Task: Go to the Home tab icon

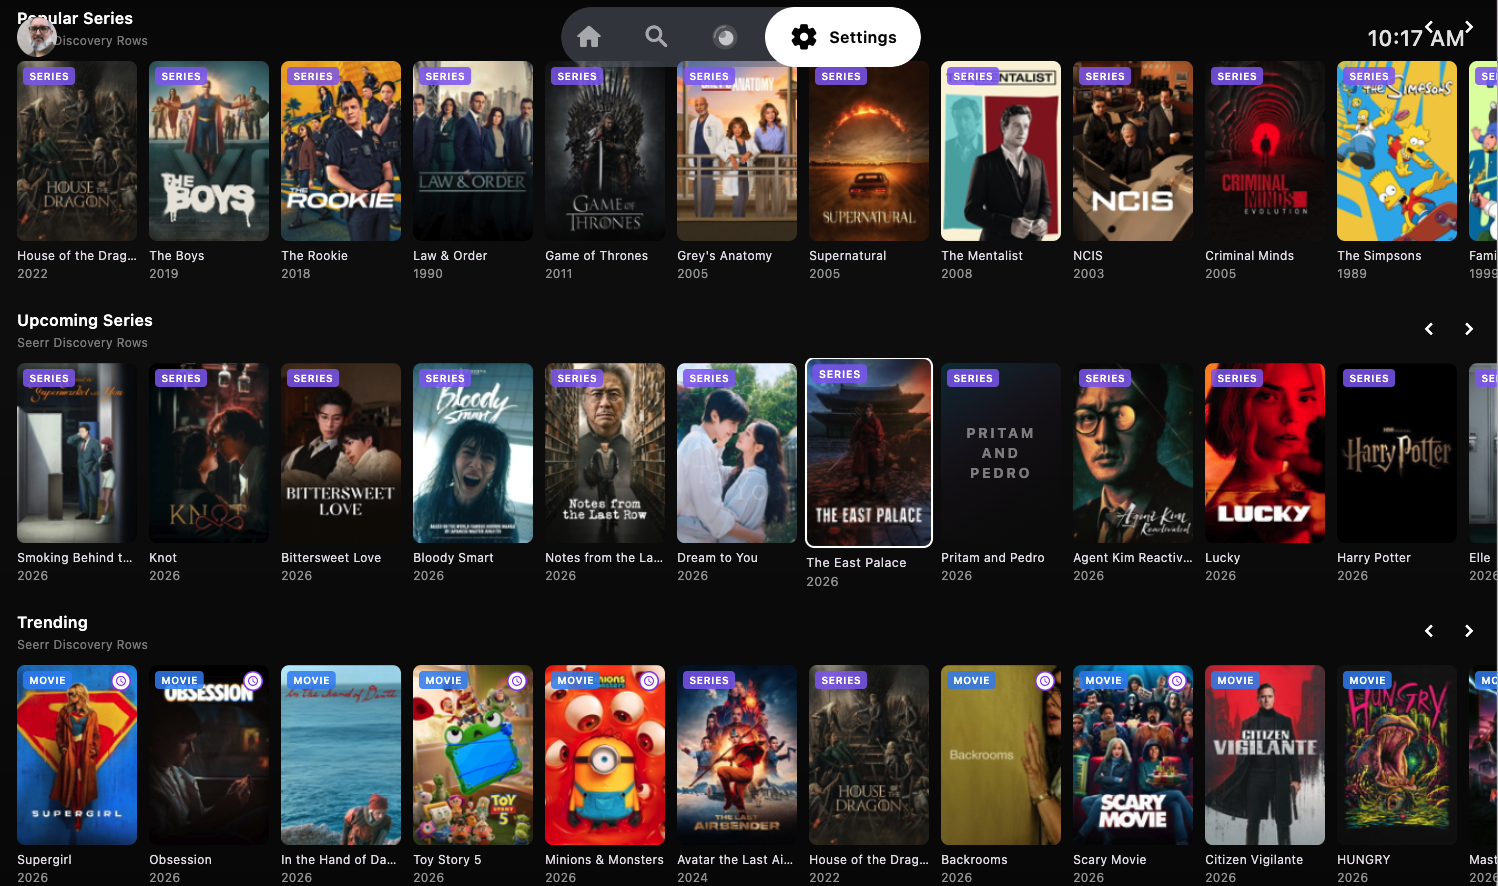Action: coord(589,37)
